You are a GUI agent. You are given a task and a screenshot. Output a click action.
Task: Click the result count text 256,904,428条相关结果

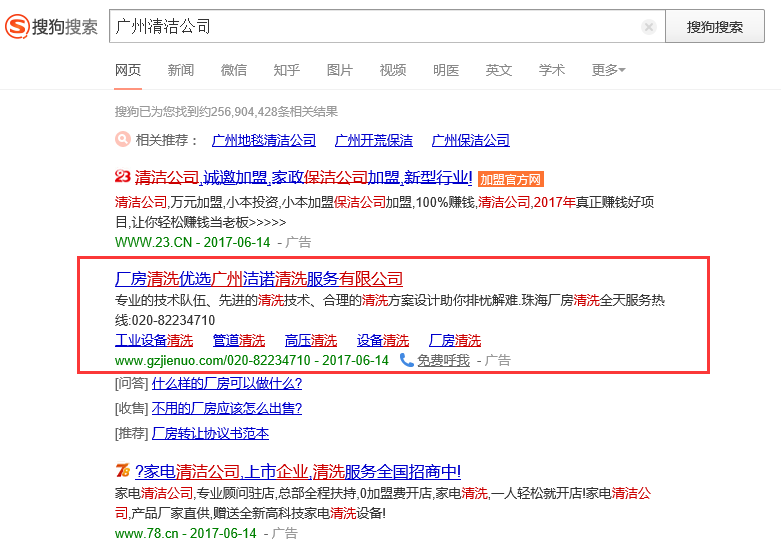pos(274,112)
